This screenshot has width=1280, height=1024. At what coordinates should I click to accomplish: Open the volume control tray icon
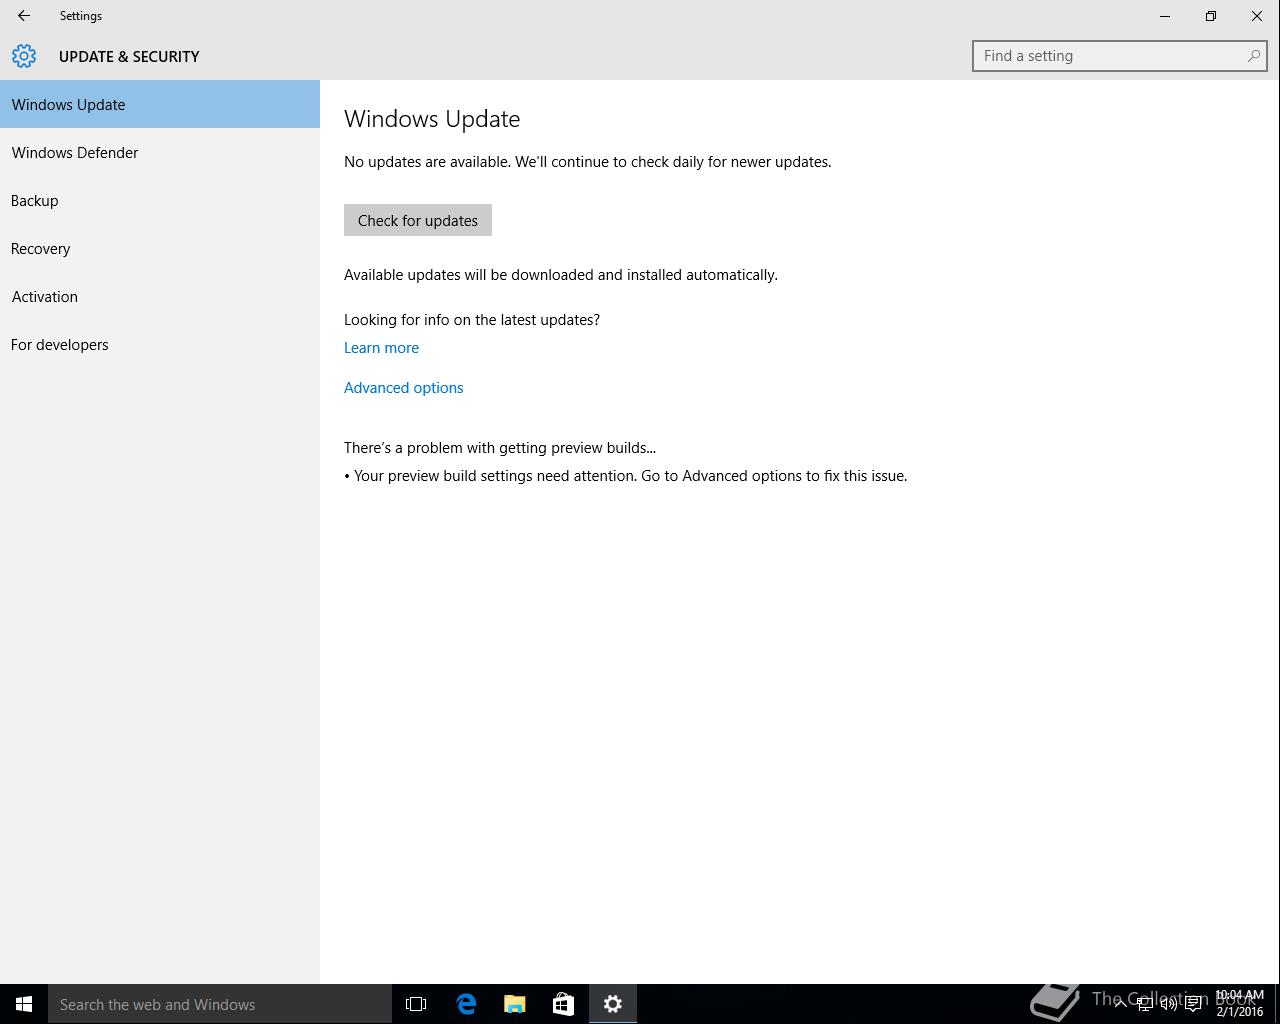(x=1168, y=1004)
